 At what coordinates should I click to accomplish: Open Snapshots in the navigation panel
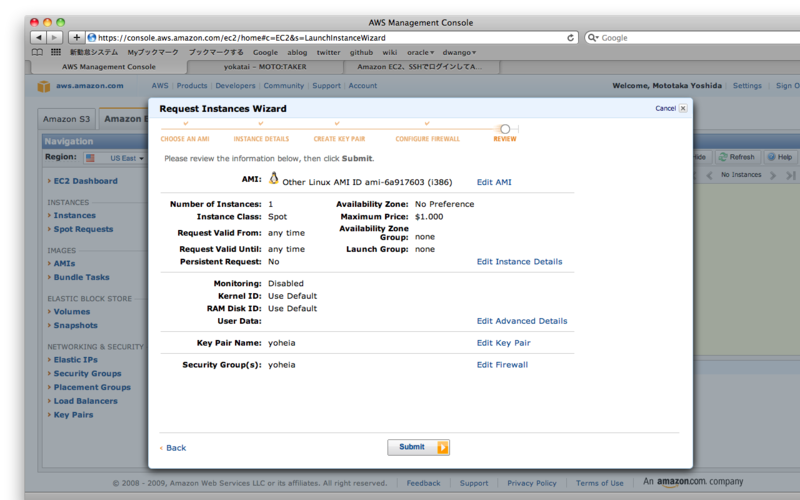click(x=76, y=325)
